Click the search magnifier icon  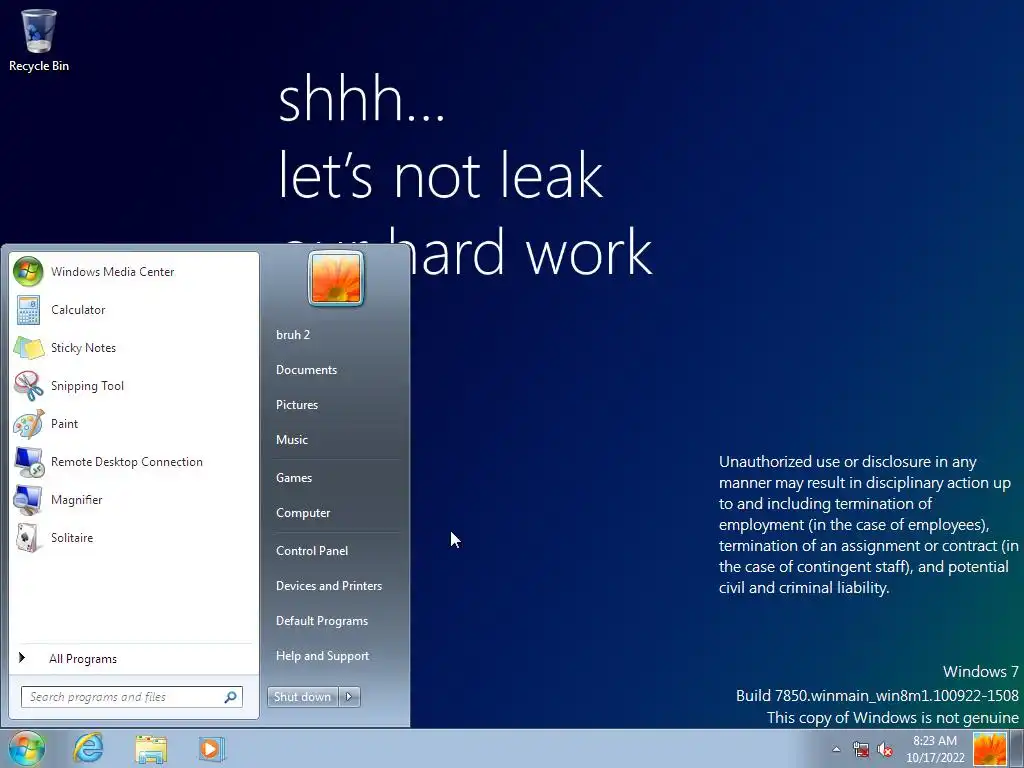230,697
